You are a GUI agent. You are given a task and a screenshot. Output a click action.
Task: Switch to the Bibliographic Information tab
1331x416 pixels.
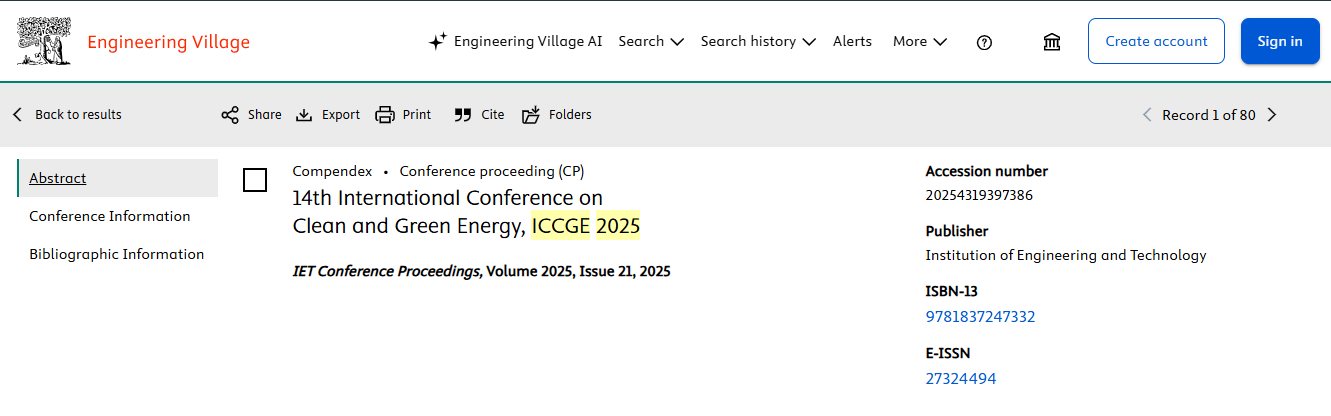coord(117,254)
